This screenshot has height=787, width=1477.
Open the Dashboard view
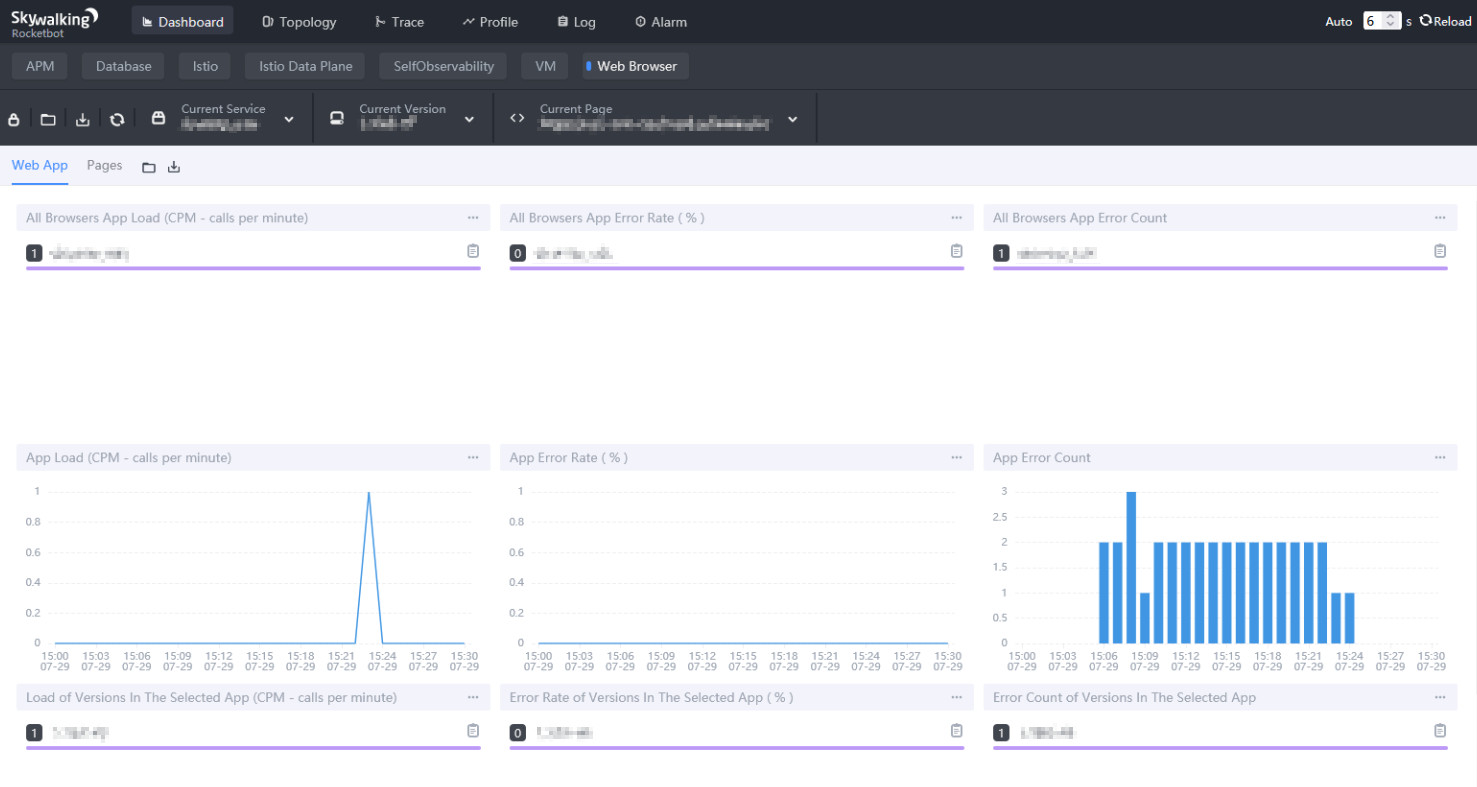(182, 21)
